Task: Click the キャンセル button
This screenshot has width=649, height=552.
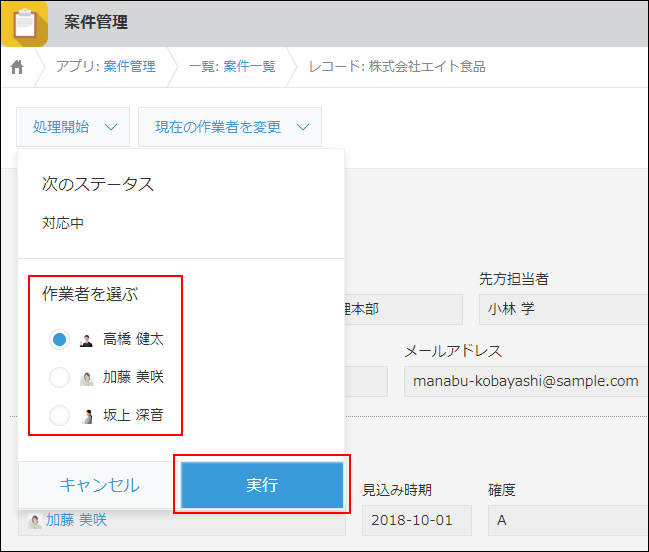Action: tap(99, 485)
